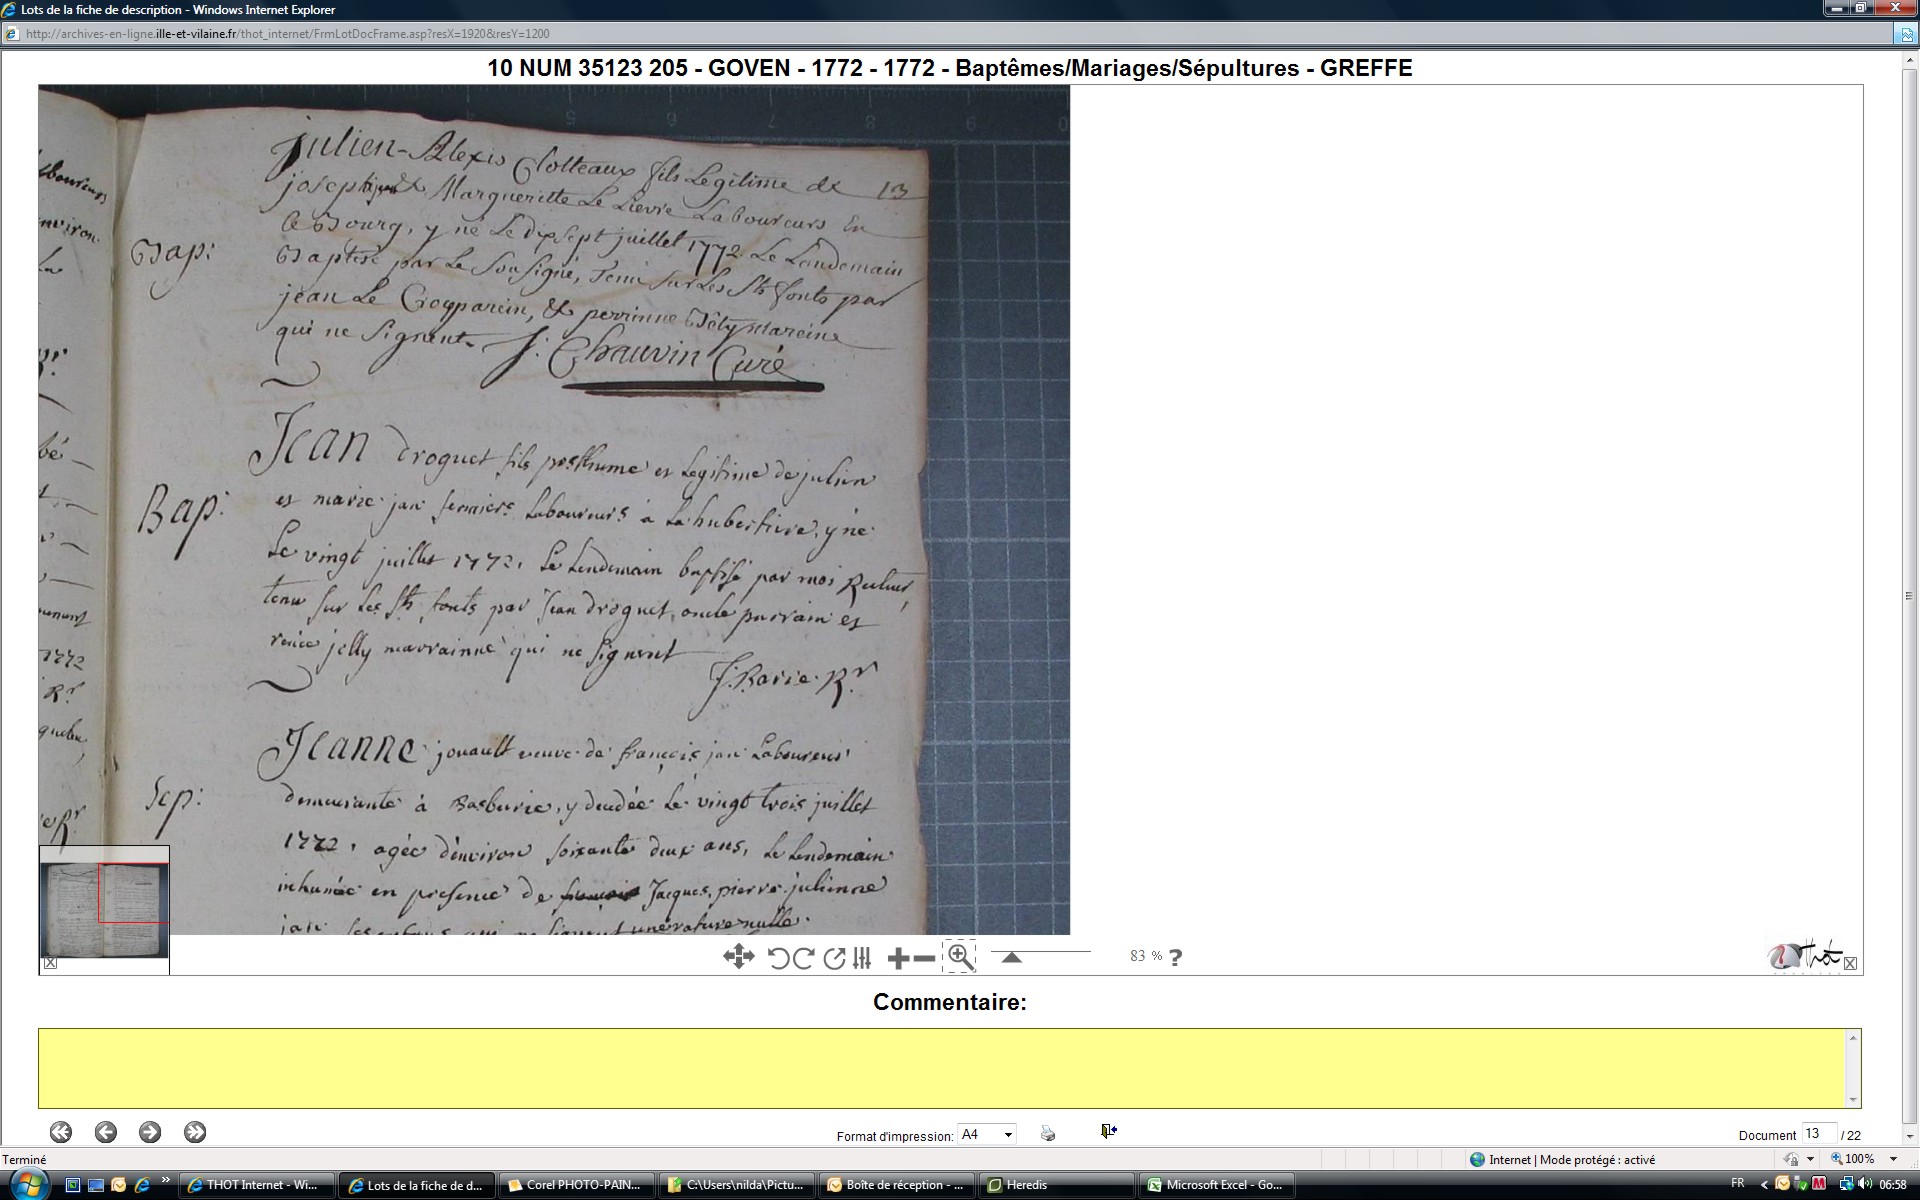Click the yellow Commentaire text area
The height and width of the screenshot is (1200, 1920).
[x=944, y=1067]
